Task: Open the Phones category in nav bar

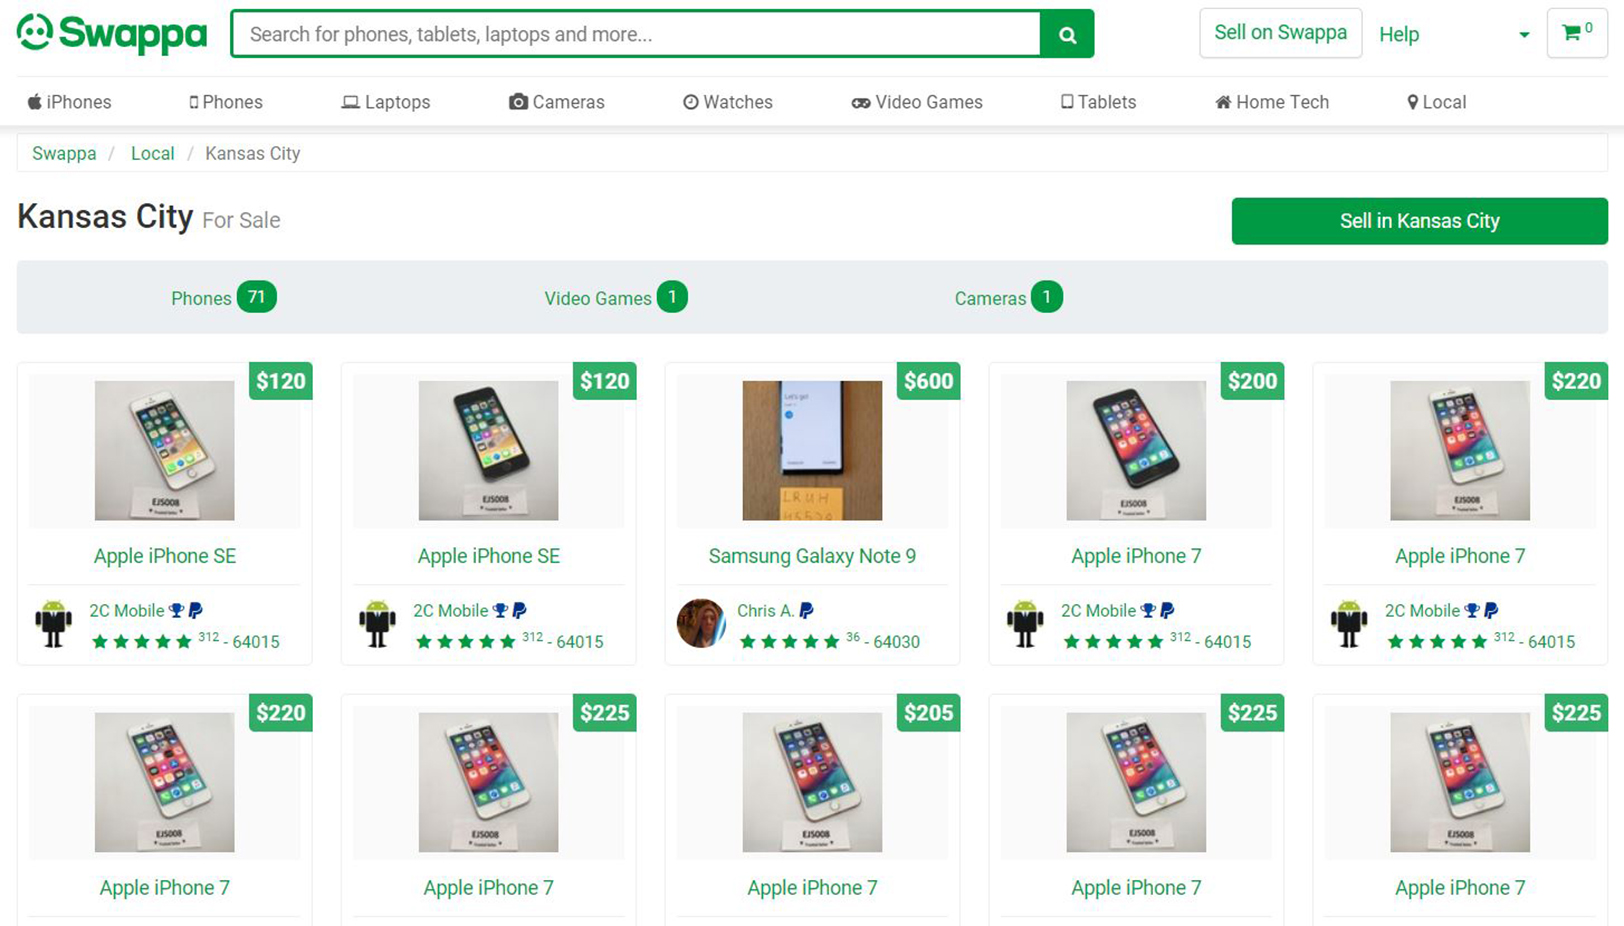Action: click(226, 102)
